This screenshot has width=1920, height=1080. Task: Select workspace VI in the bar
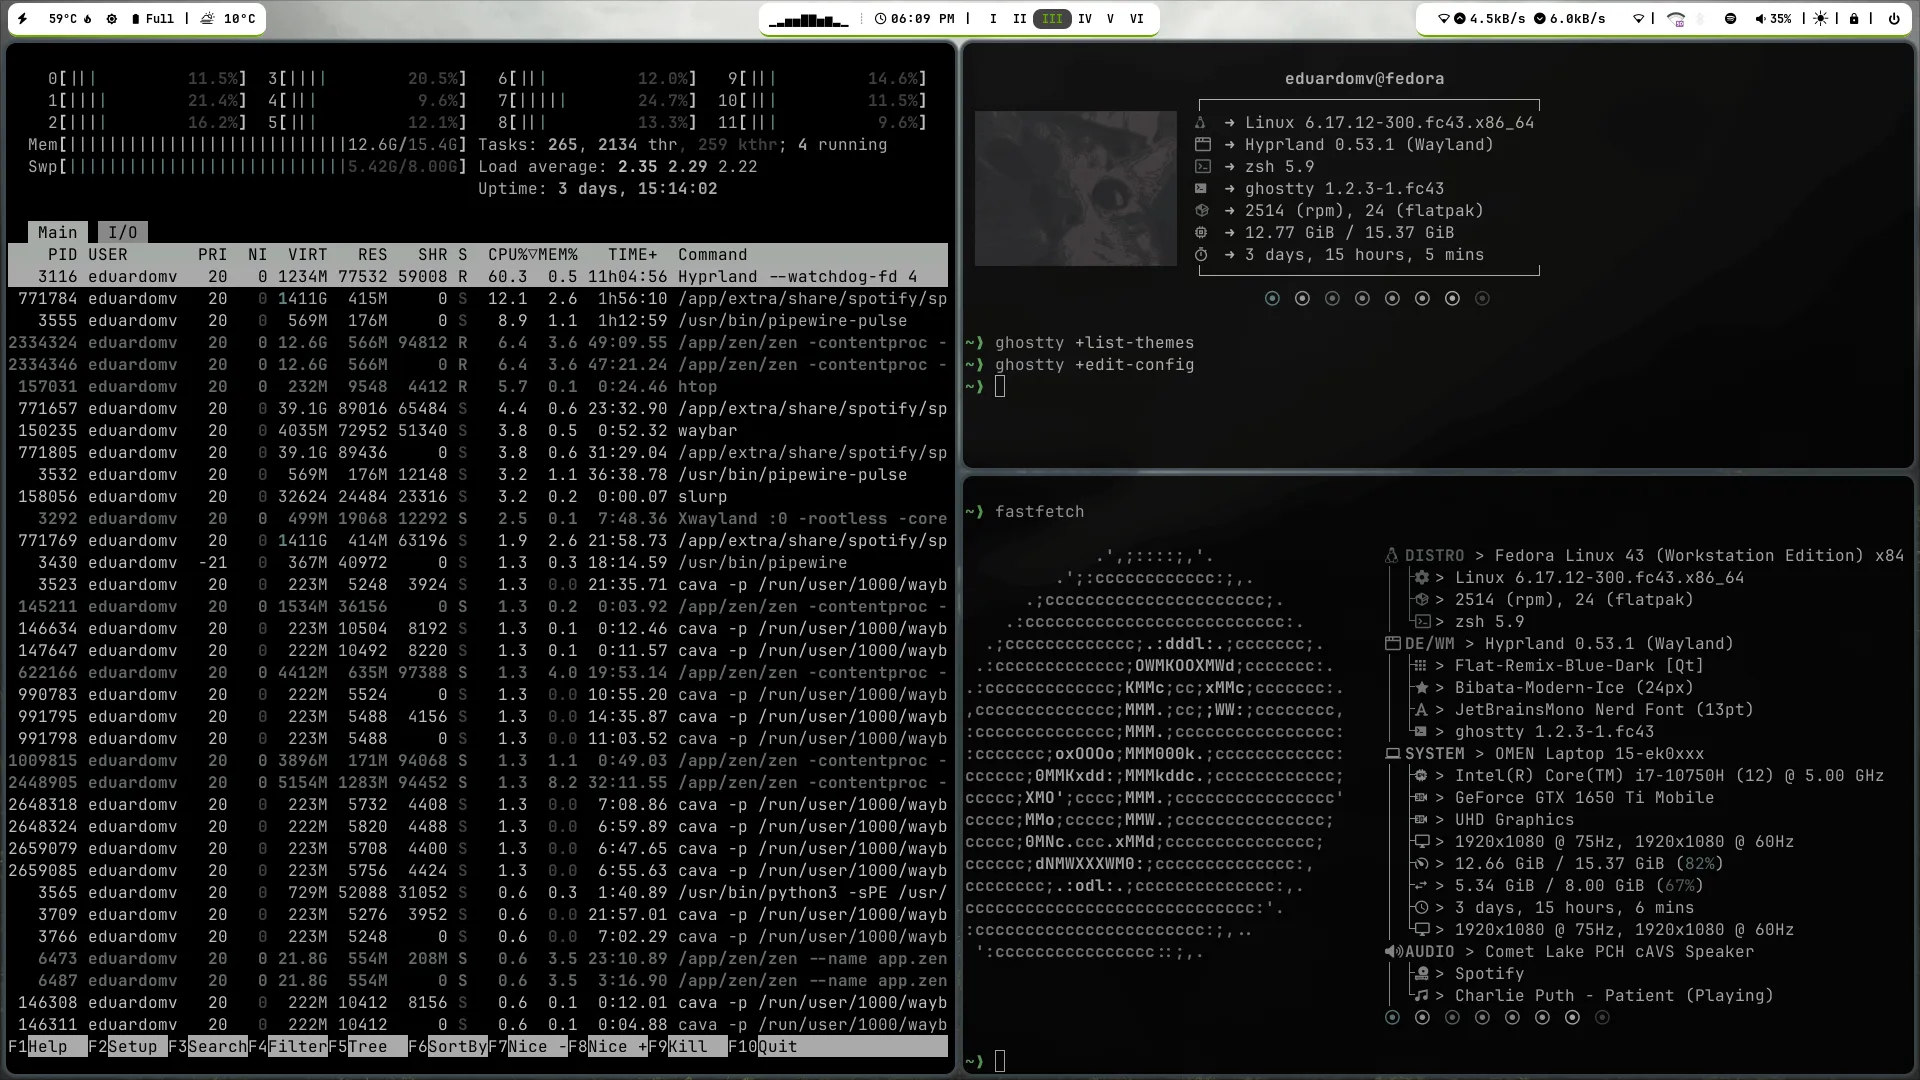1136,19
